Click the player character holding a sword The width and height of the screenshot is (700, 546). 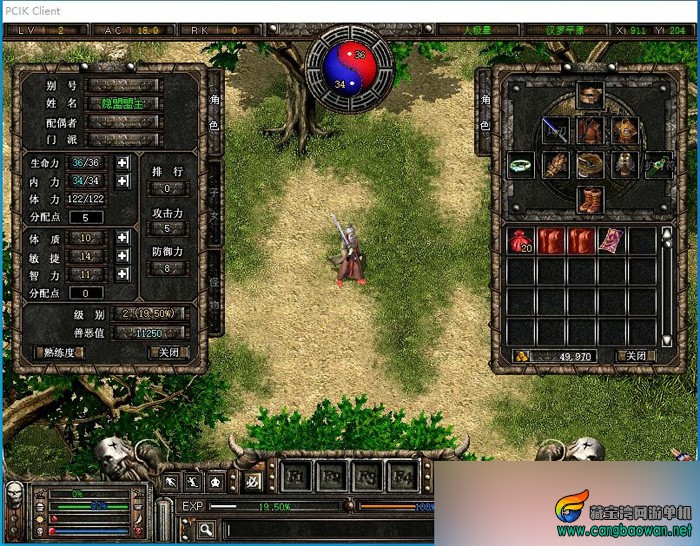tap(348, 250)
